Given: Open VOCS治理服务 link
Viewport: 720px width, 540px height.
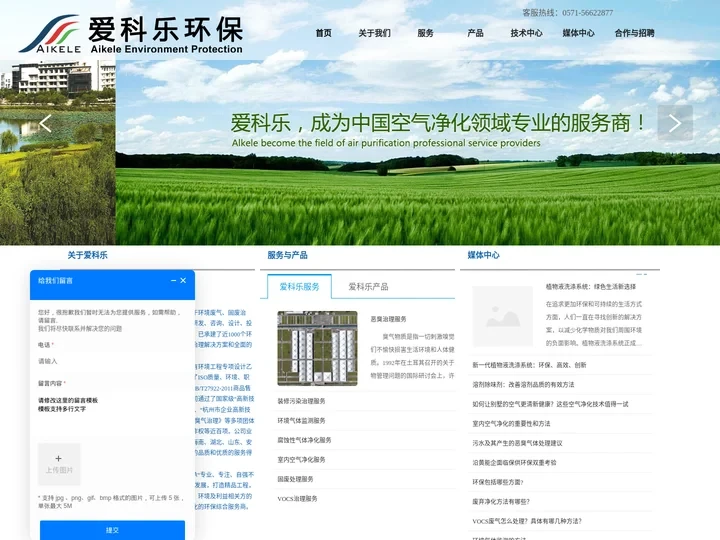Looking at the screenshot, I should 297,499.
